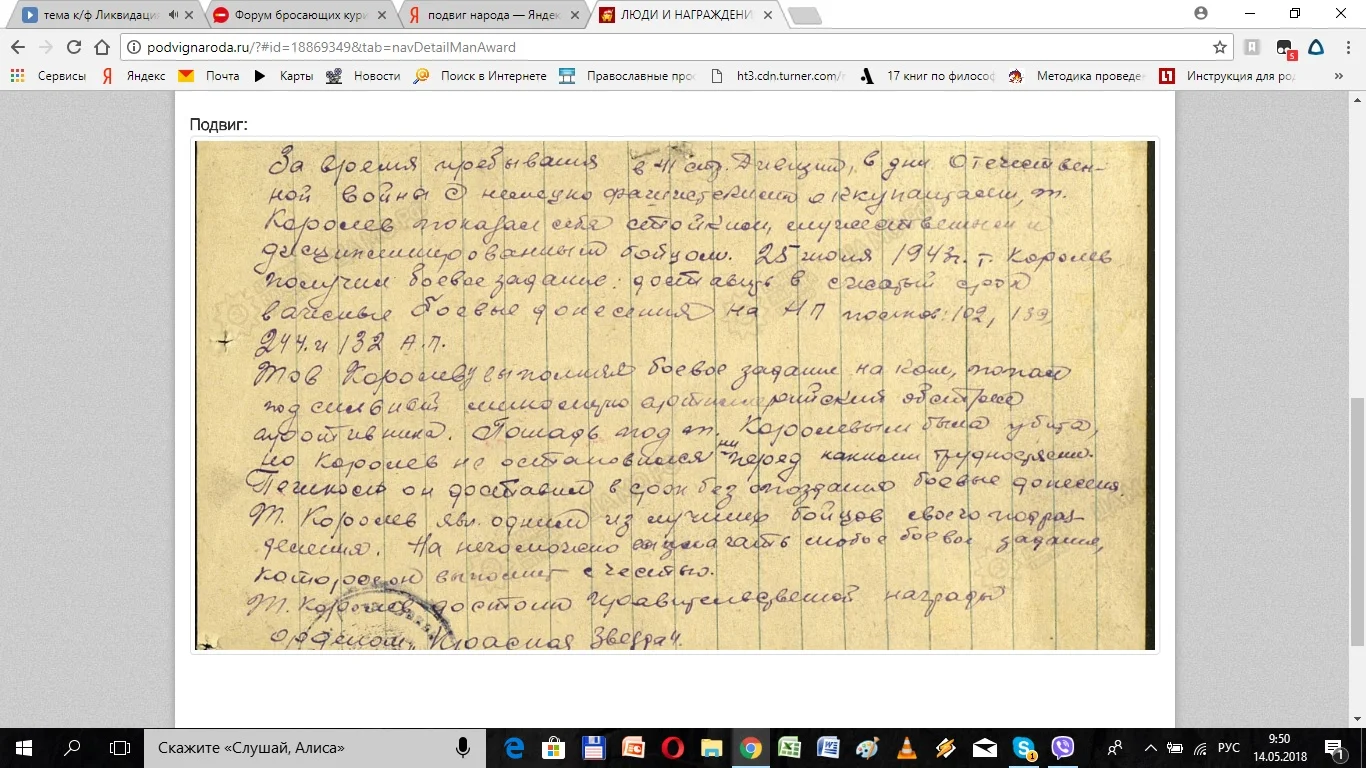The image size is (1366, 768).
Task: Open Task View in the taskbar
Action: pyautogui.click(x=120, y=747)
